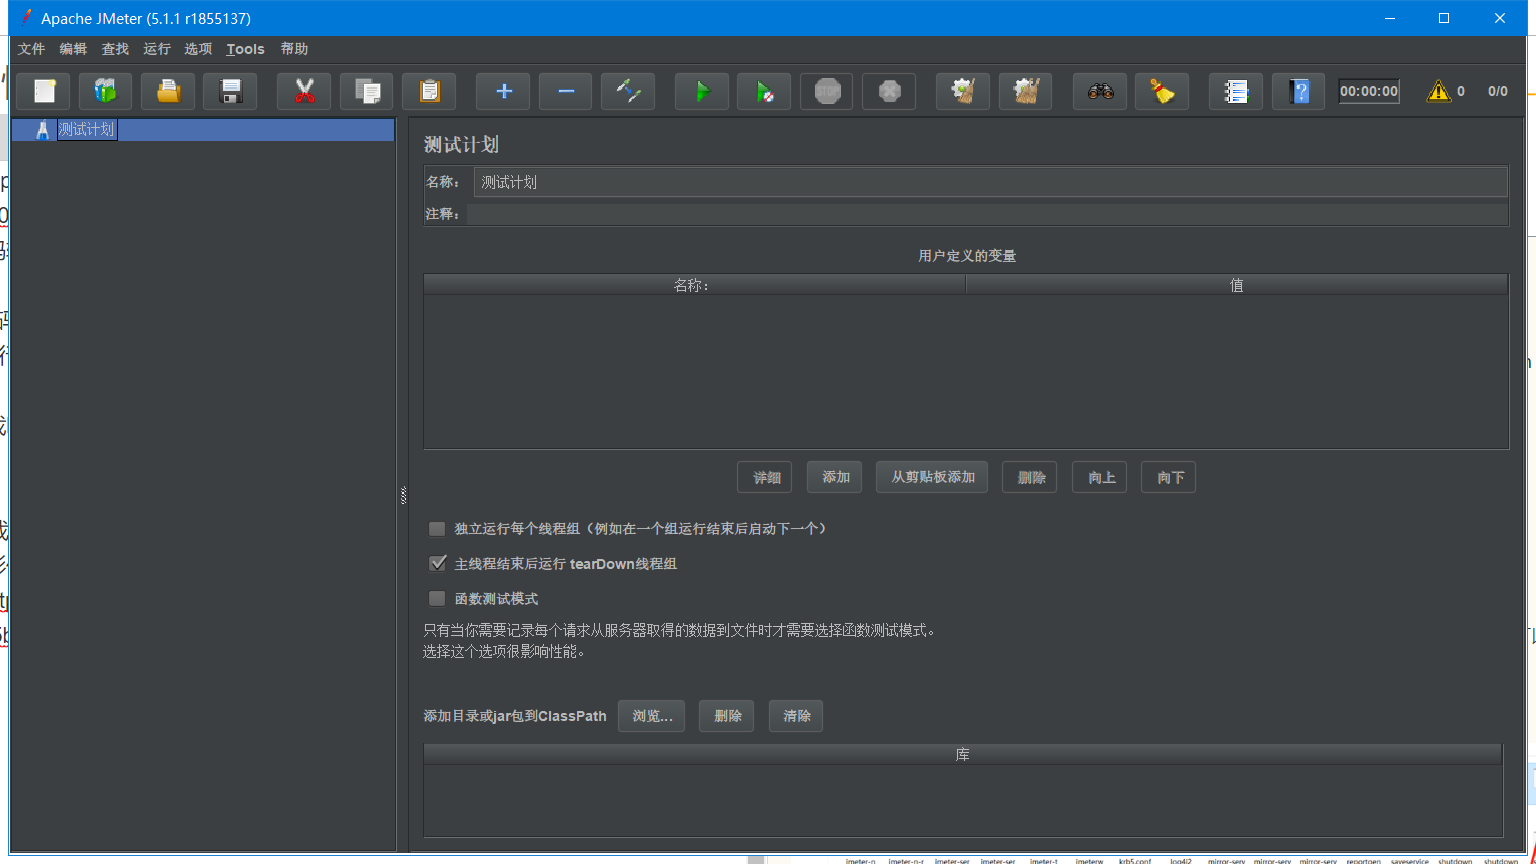1536x864 pixels.
Task: Click the 添加 variable button
Action: point(835,477)
